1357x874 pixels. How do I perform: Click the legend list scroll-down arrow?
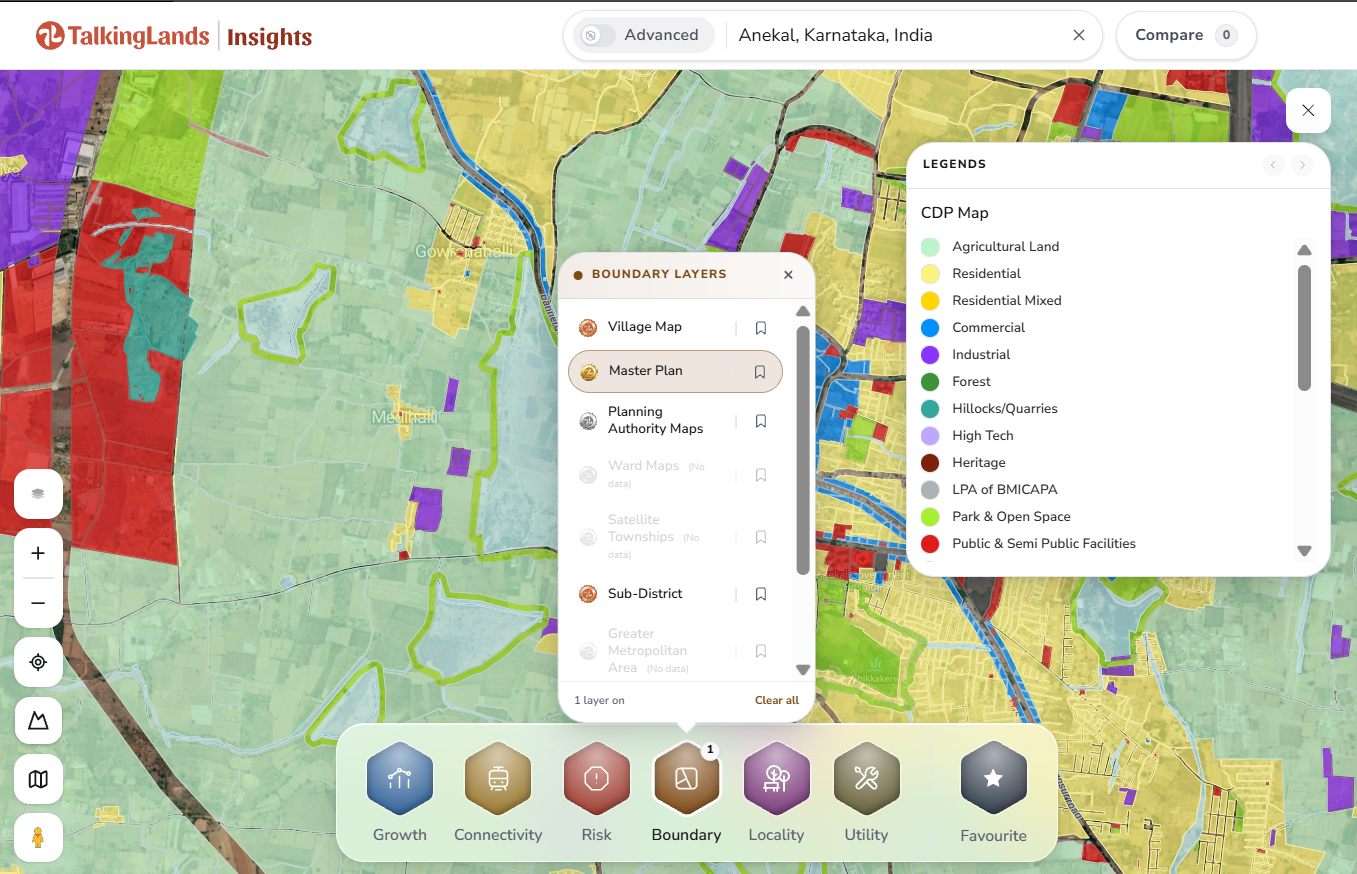(1304, 551)
